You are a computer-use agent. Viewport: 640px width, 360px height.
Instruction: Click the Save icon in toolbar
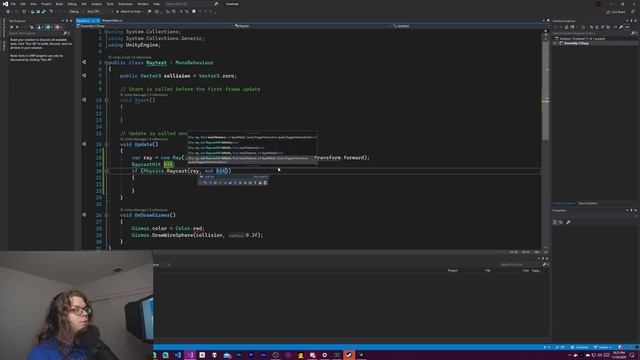pos(38,12)
